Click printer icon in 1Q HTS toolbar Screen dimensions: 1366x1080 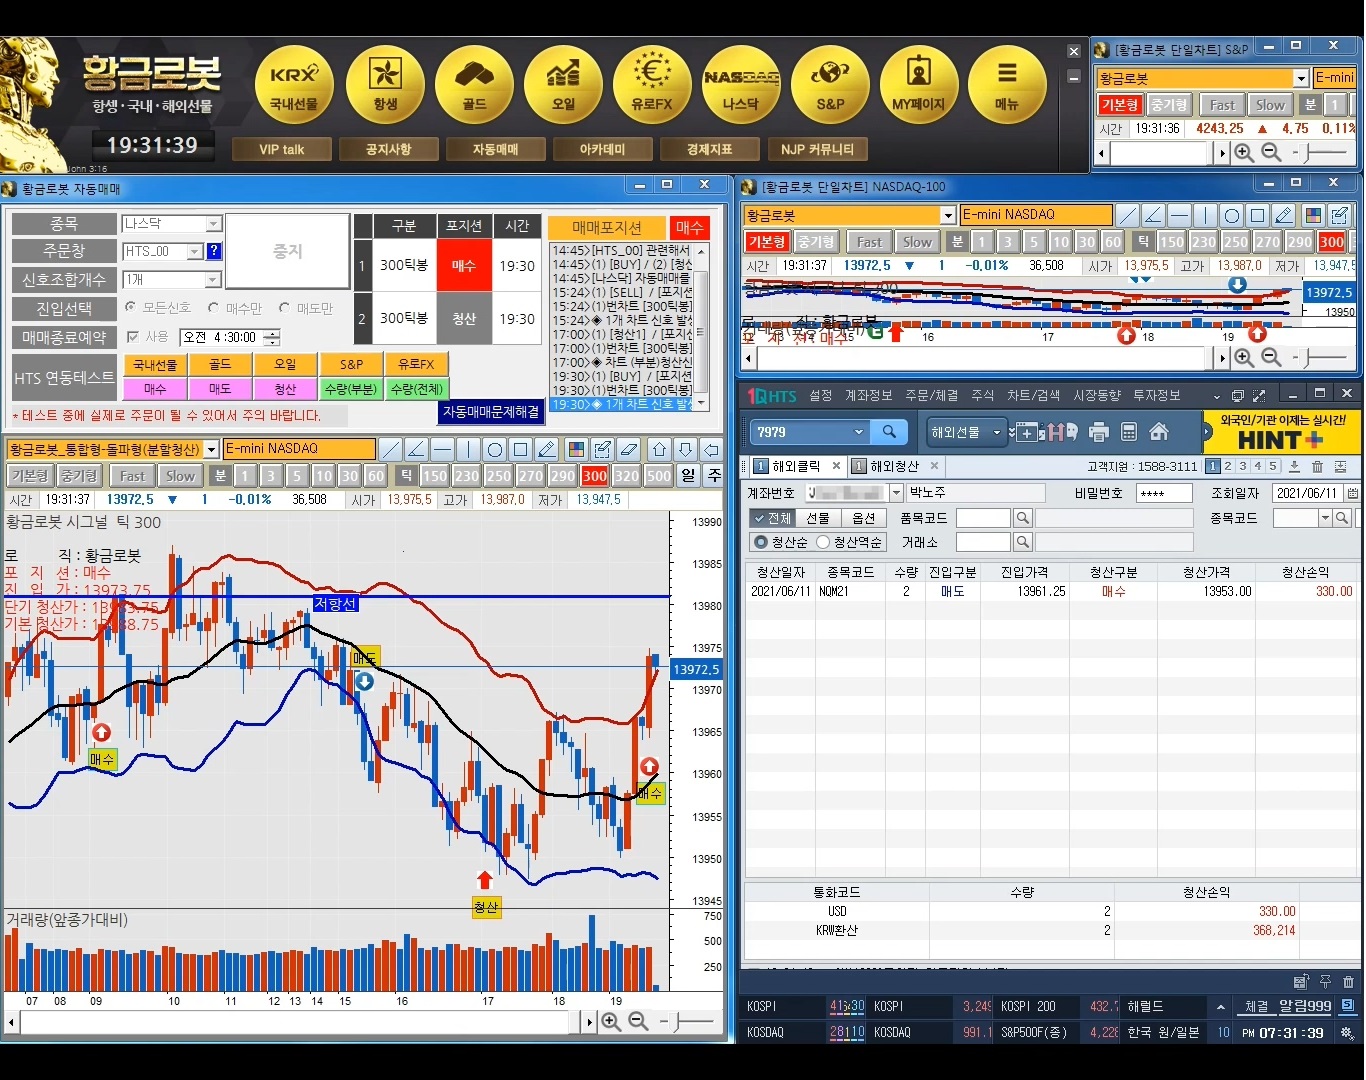click(1099, 432)
